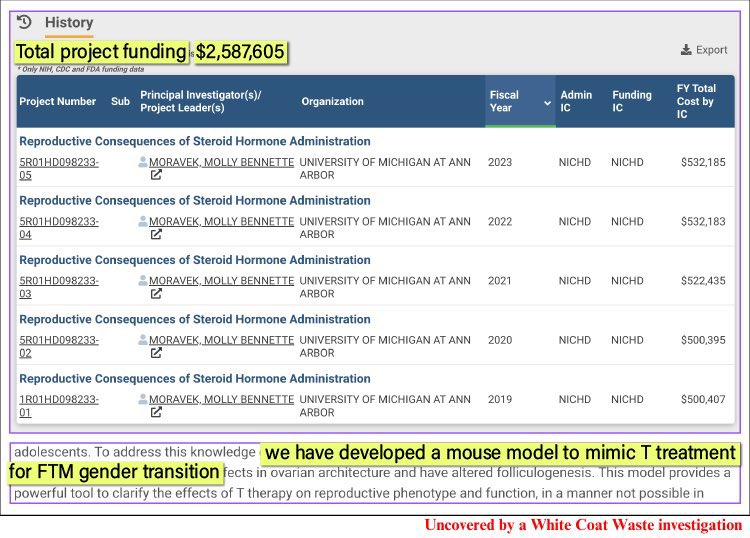Click Moravek investigator link in 2021 row
The width and height of the screenshot is (750, 538).
(x=221, y=281)
